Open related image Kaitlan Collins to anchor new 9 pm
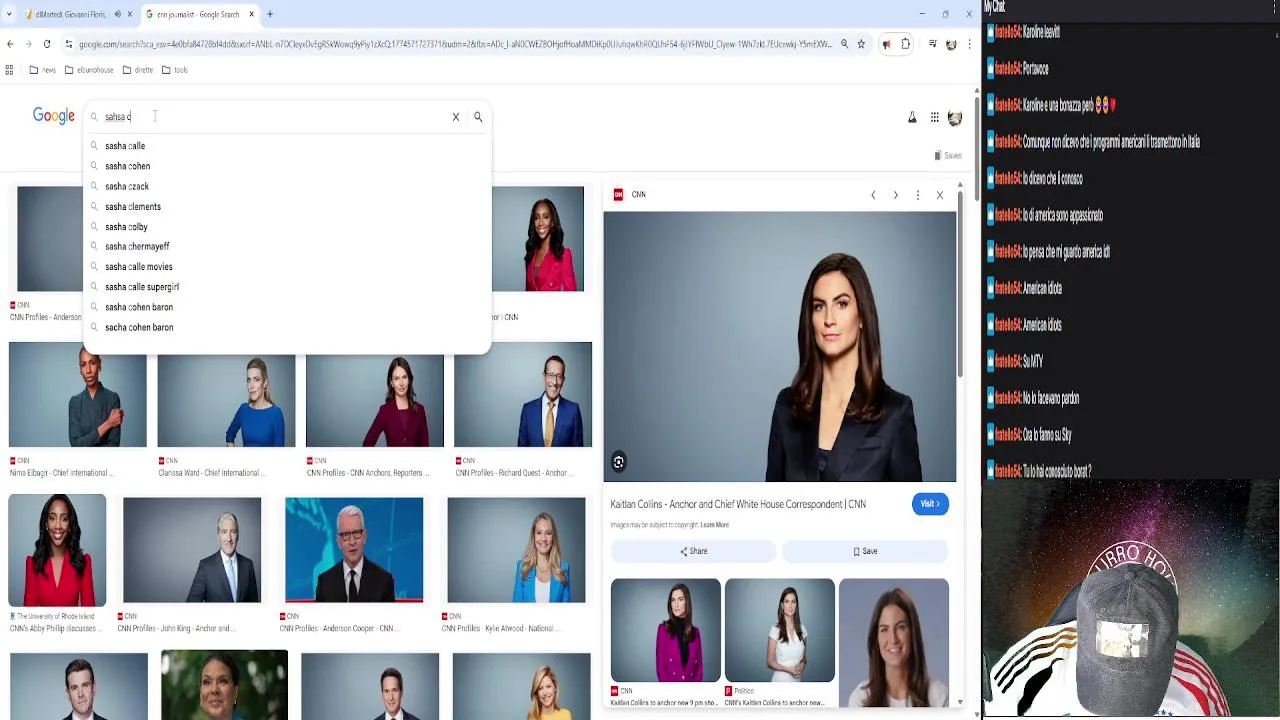 [x=665, y=630]
